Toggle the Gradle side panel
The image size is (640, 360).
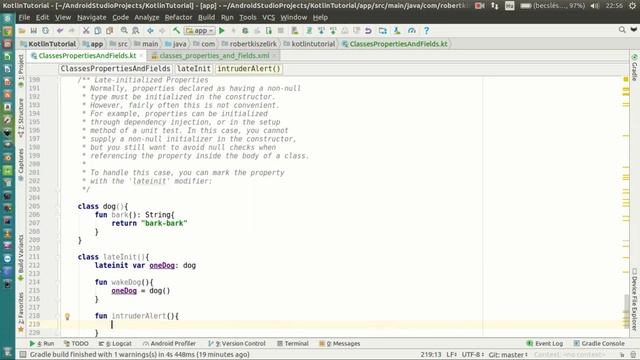point(634,67)
